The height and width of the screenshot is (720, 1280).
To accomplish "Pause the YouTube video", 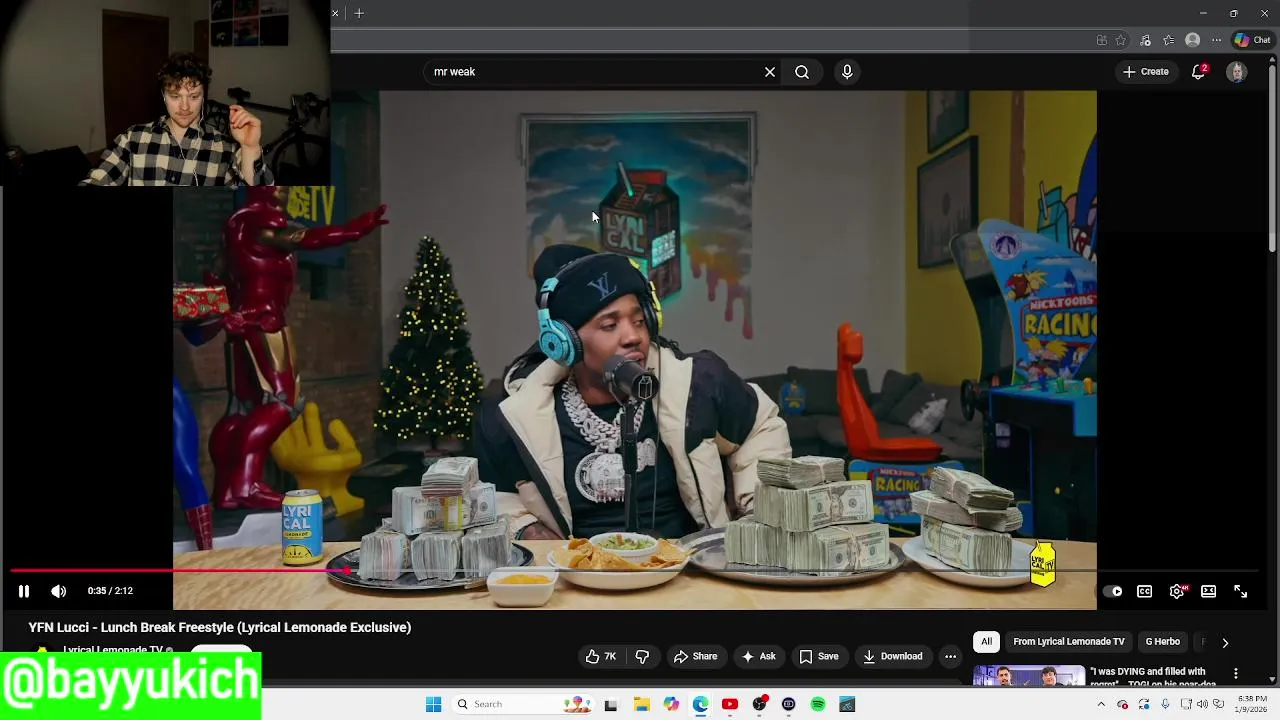I will (x=24, y=591).
